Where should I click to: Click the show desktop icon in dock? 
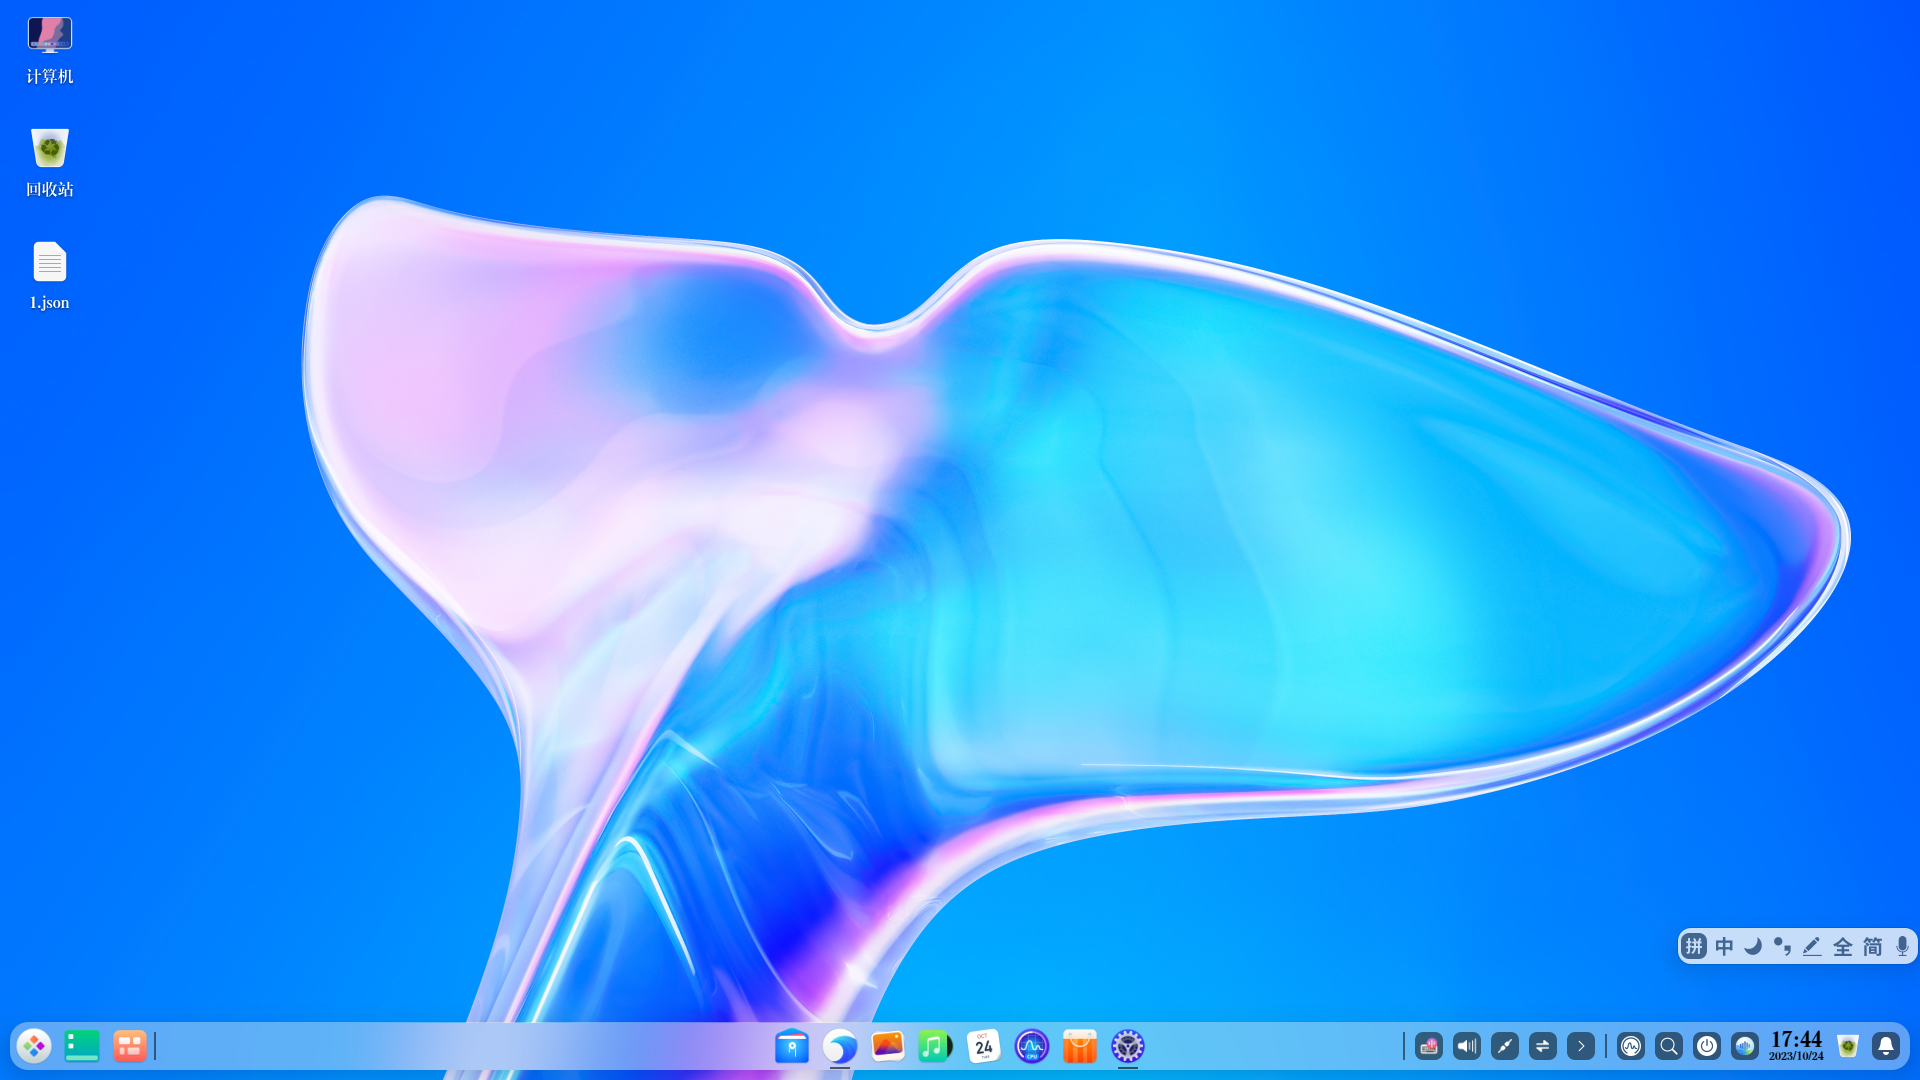(82, 1046)
